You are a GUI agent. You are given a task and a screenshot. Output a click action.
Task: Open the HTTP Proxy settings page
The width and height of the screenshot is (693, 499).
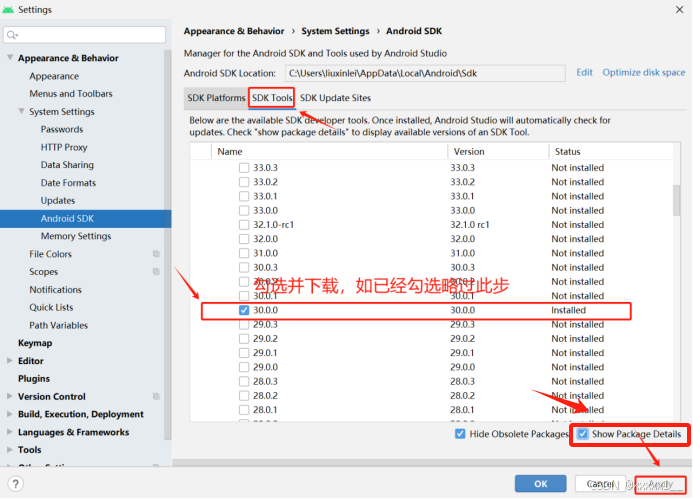pos(64,147)
